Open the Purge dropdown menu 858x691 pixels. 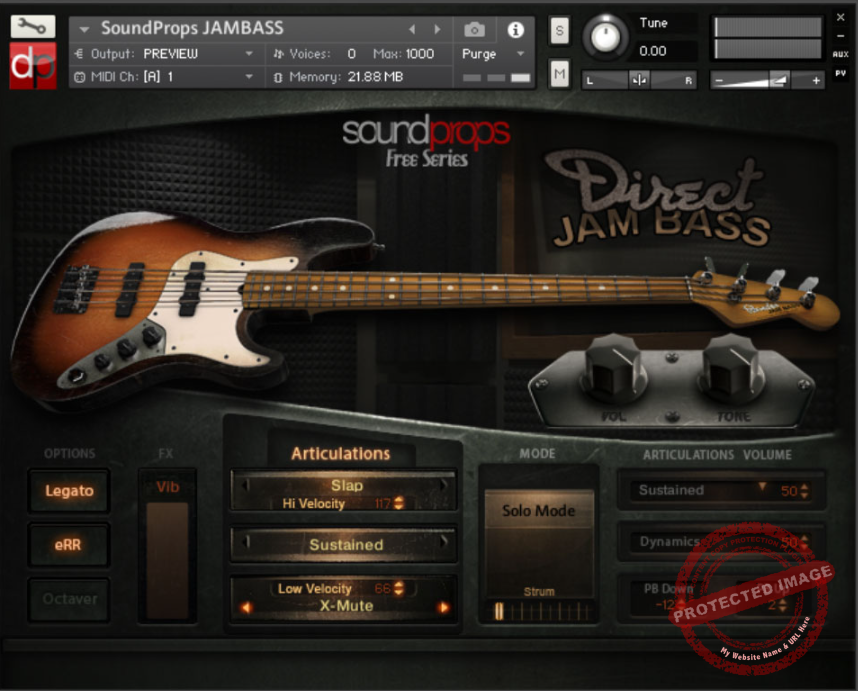pyautogui.click(x=493, y=54)
